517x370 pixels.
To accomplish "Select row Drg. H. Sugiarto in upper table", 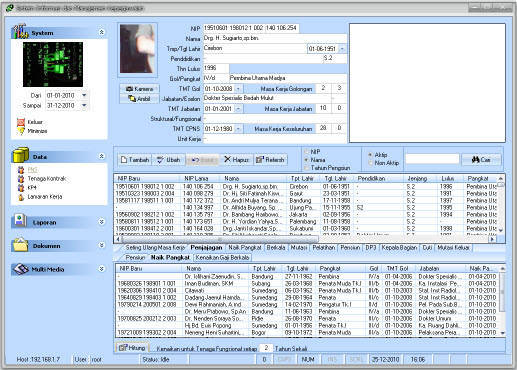I will coord(306,186).
